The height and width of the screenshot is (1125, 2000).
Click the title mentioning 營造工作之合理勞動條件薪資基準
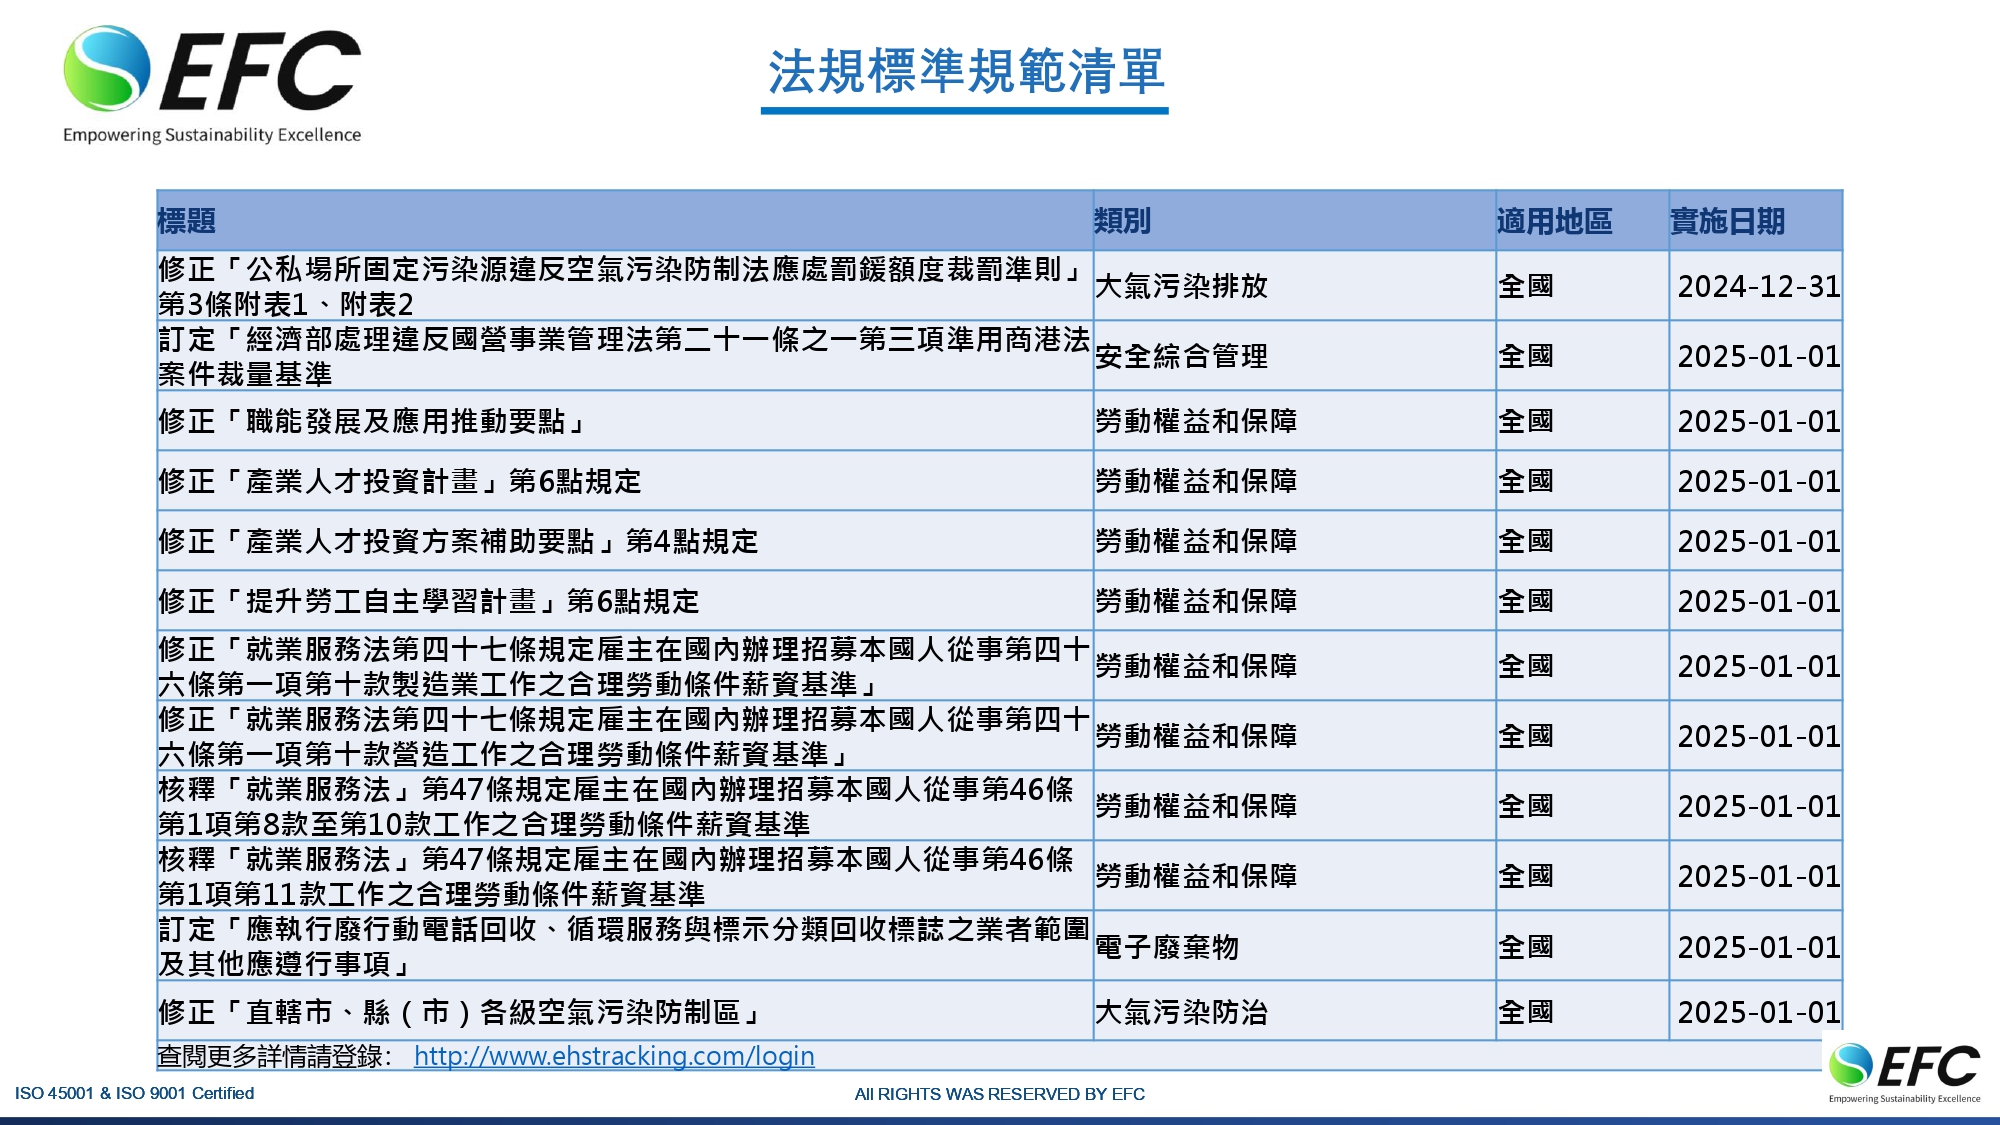(x=624, y=736)
